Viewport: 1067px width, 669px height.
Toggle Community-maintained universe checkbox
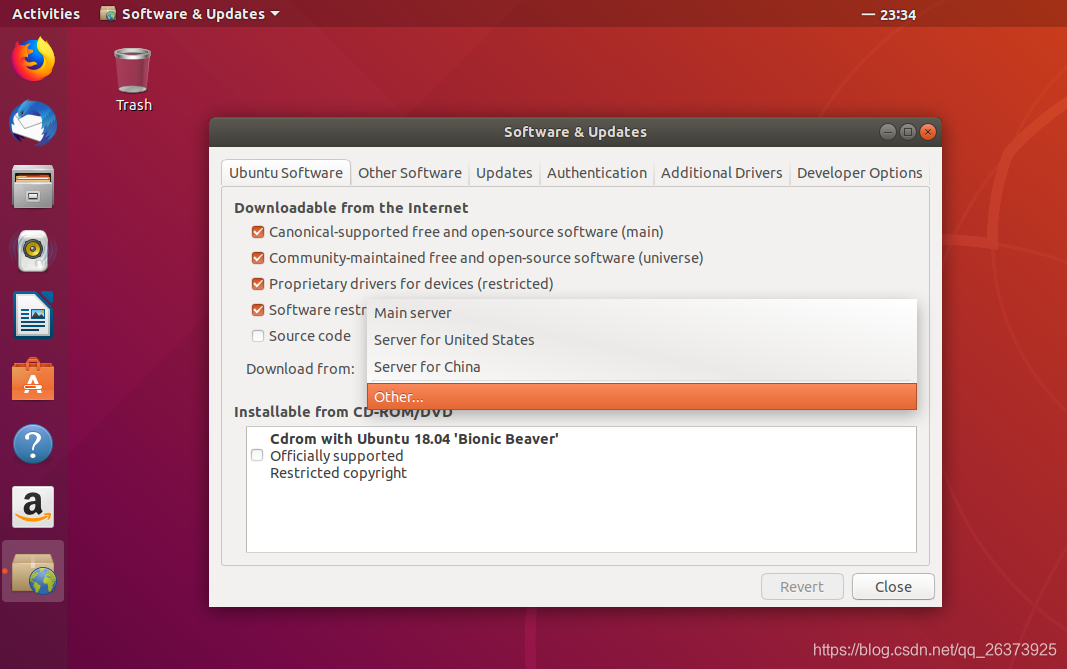tap(258, 258)
